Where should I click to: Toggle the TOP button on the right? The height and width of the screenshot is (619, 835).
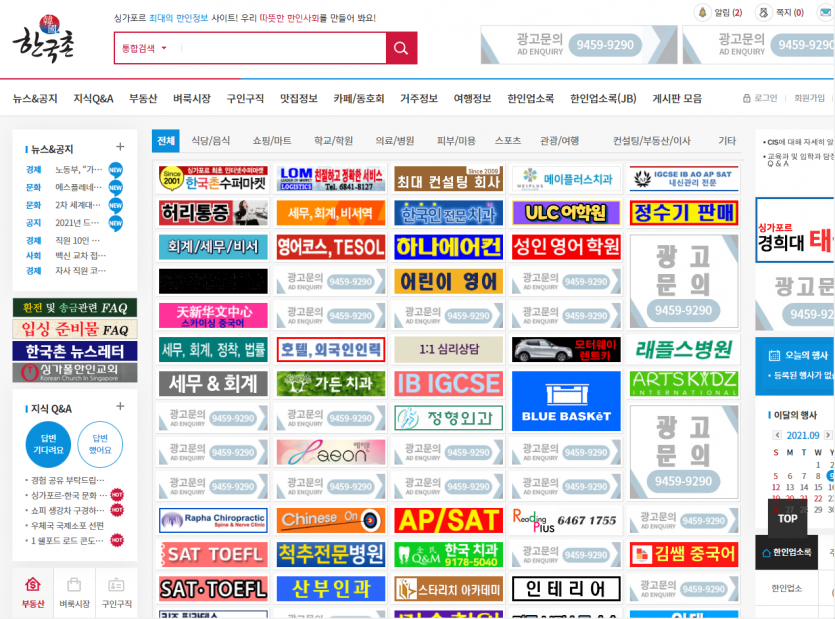786,519
